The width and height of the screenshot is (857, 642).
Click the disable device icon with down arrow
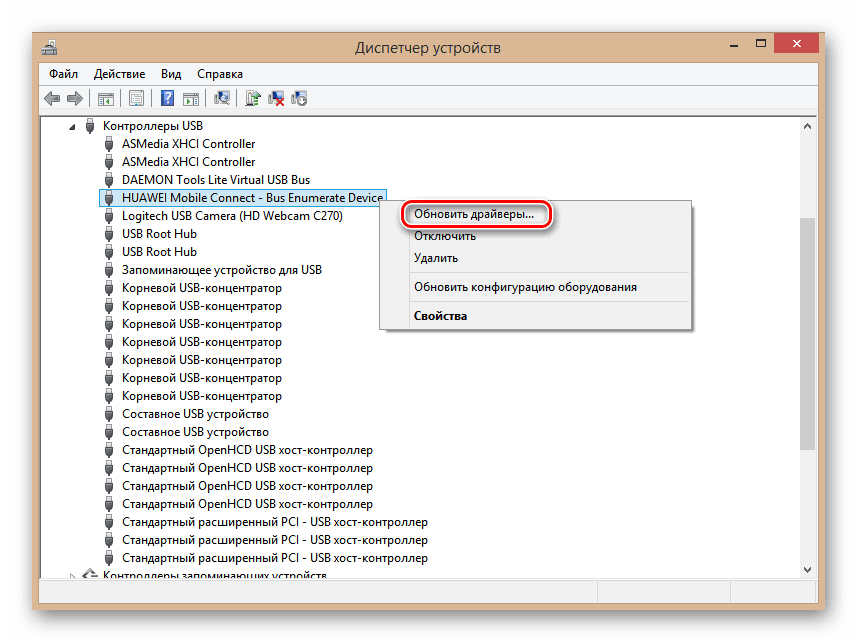(299, 98)
